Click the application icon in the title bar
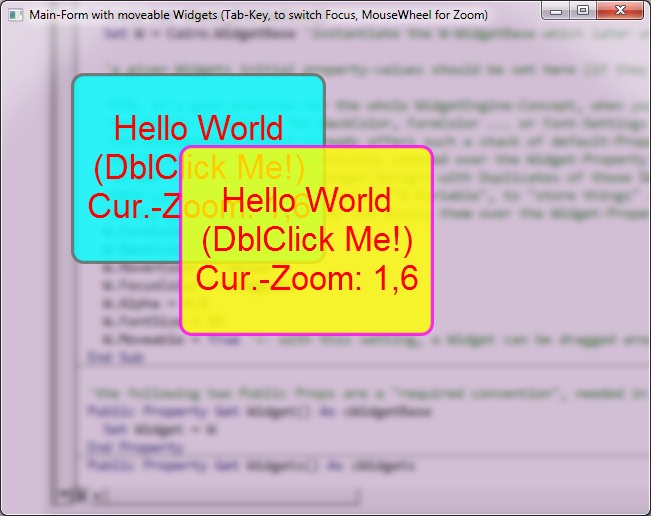 click(x=14, y=15)
